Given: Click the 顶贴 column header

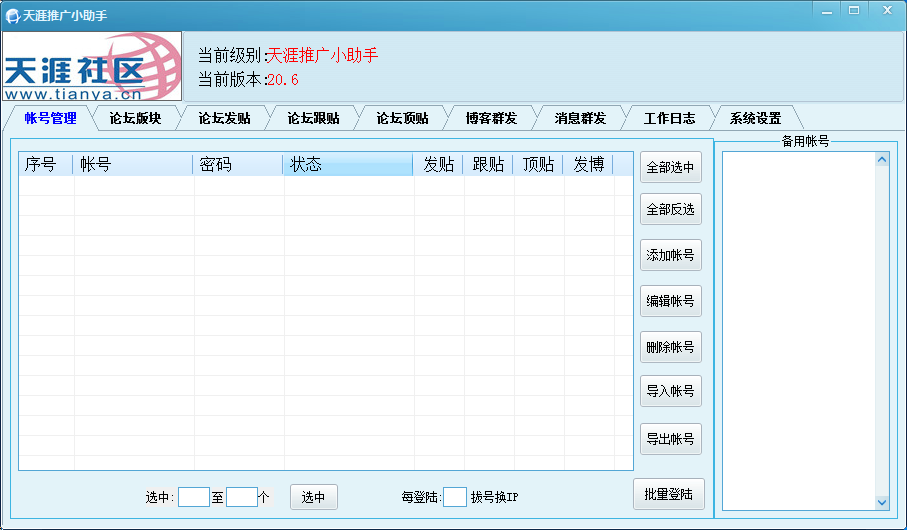Looking at the screenshot, I should coord(538,164).
